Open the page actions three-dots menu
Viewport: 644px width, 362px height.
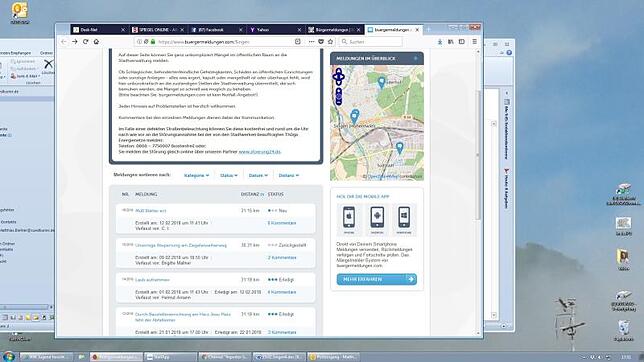311,42
